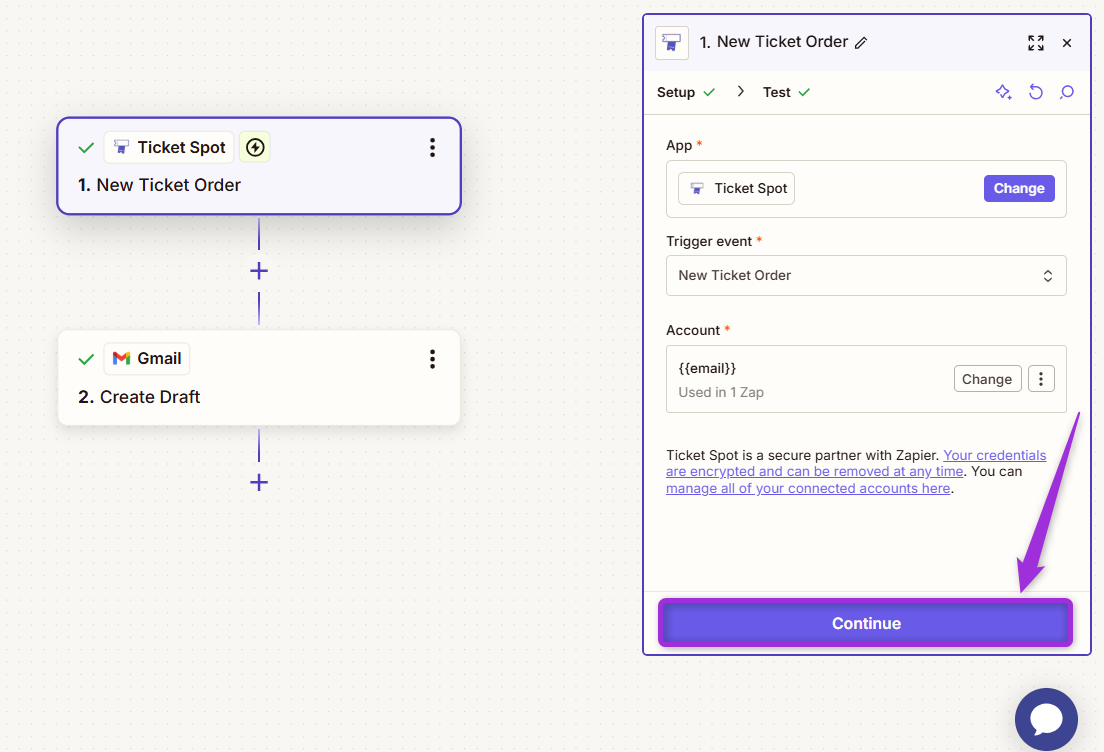This screenshot has height=752, width=1104.
Task: Click the chevron between Setup and Test
Action: tap(740, 92)
